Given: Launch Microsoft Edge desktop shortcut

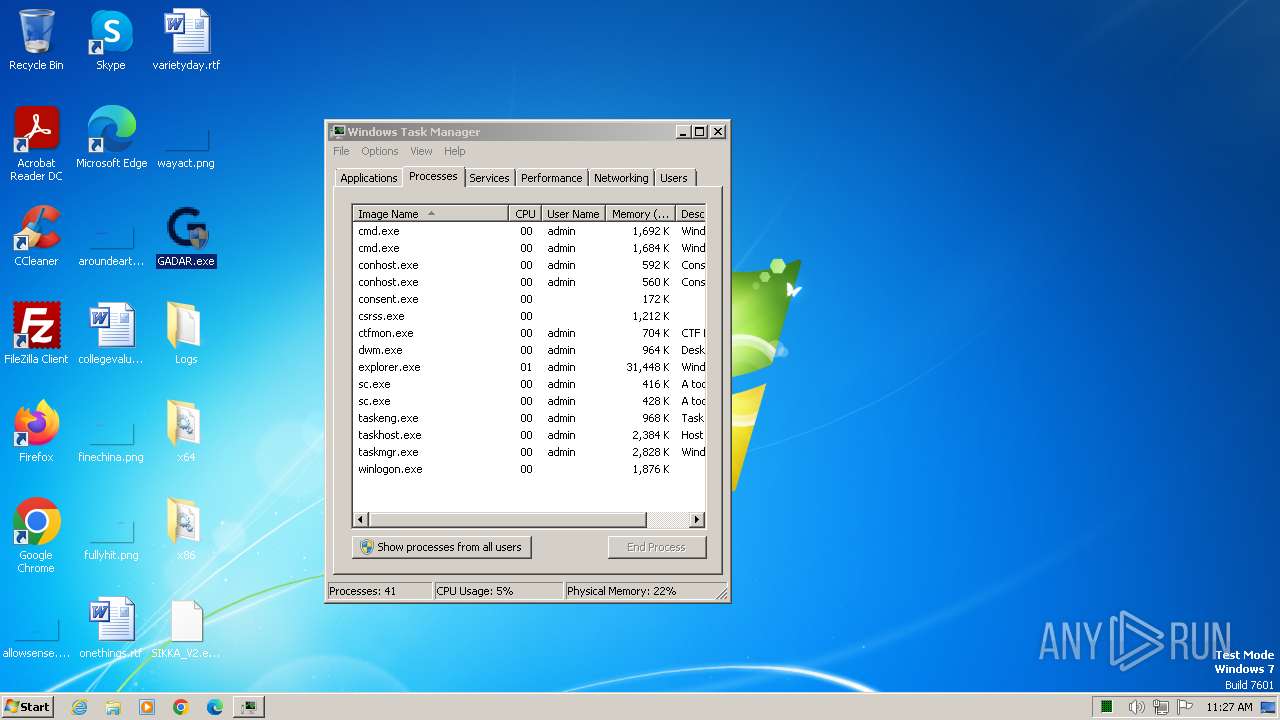Looking at the screenshot, I should click(111, 138).
